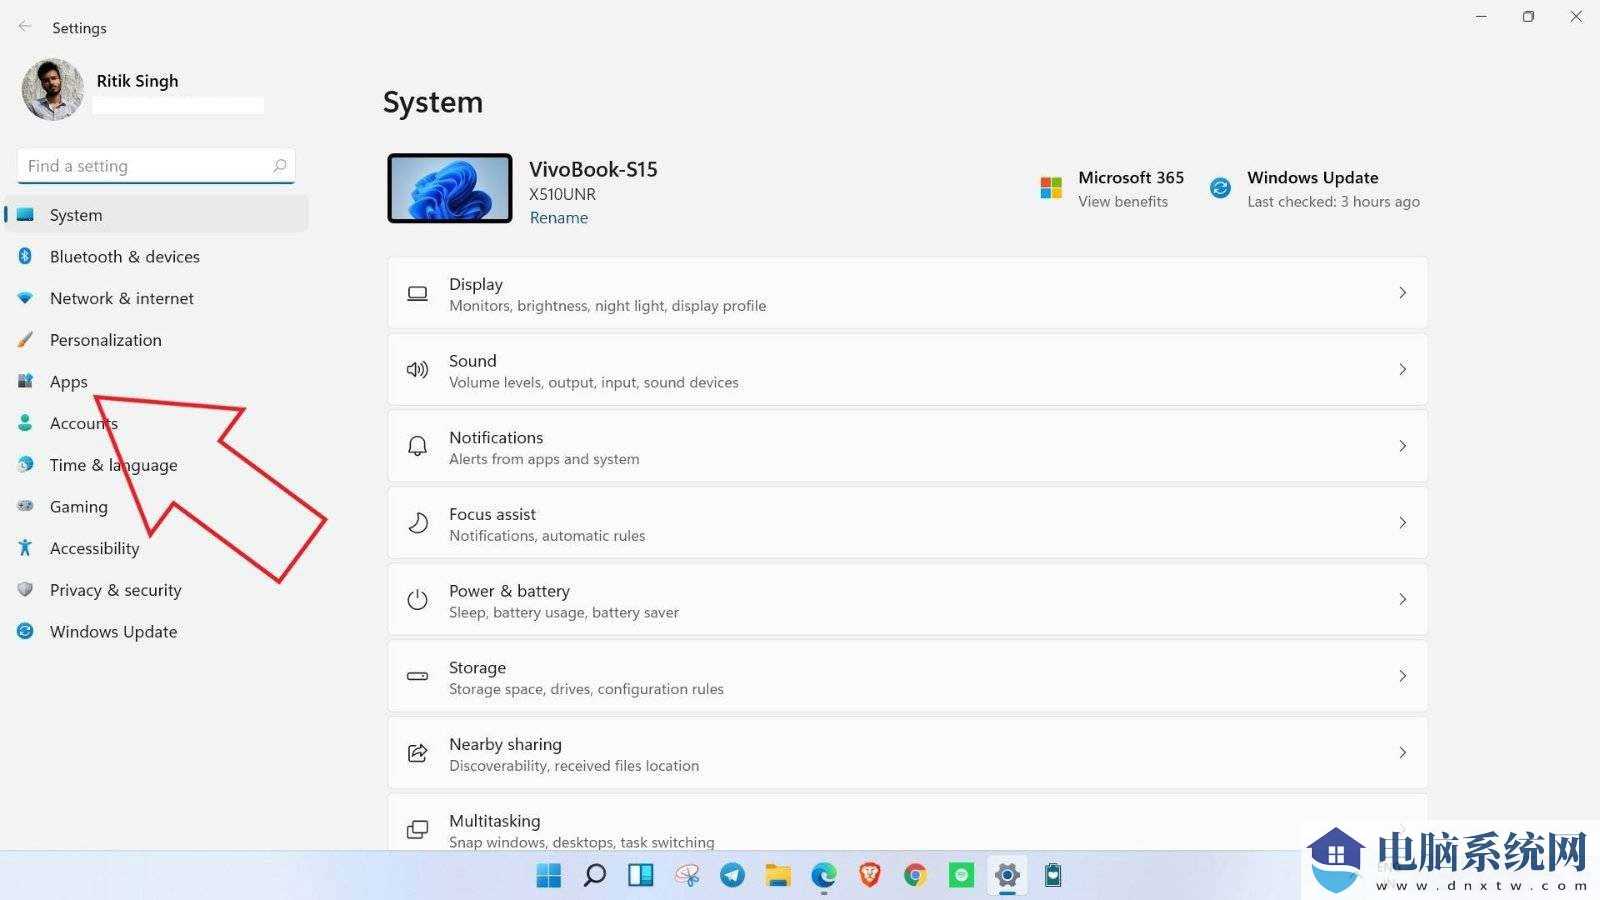Open Power & battery settings
This screenshot has width=1600, height=900.
pyautogui.click(x=907, y=600)
